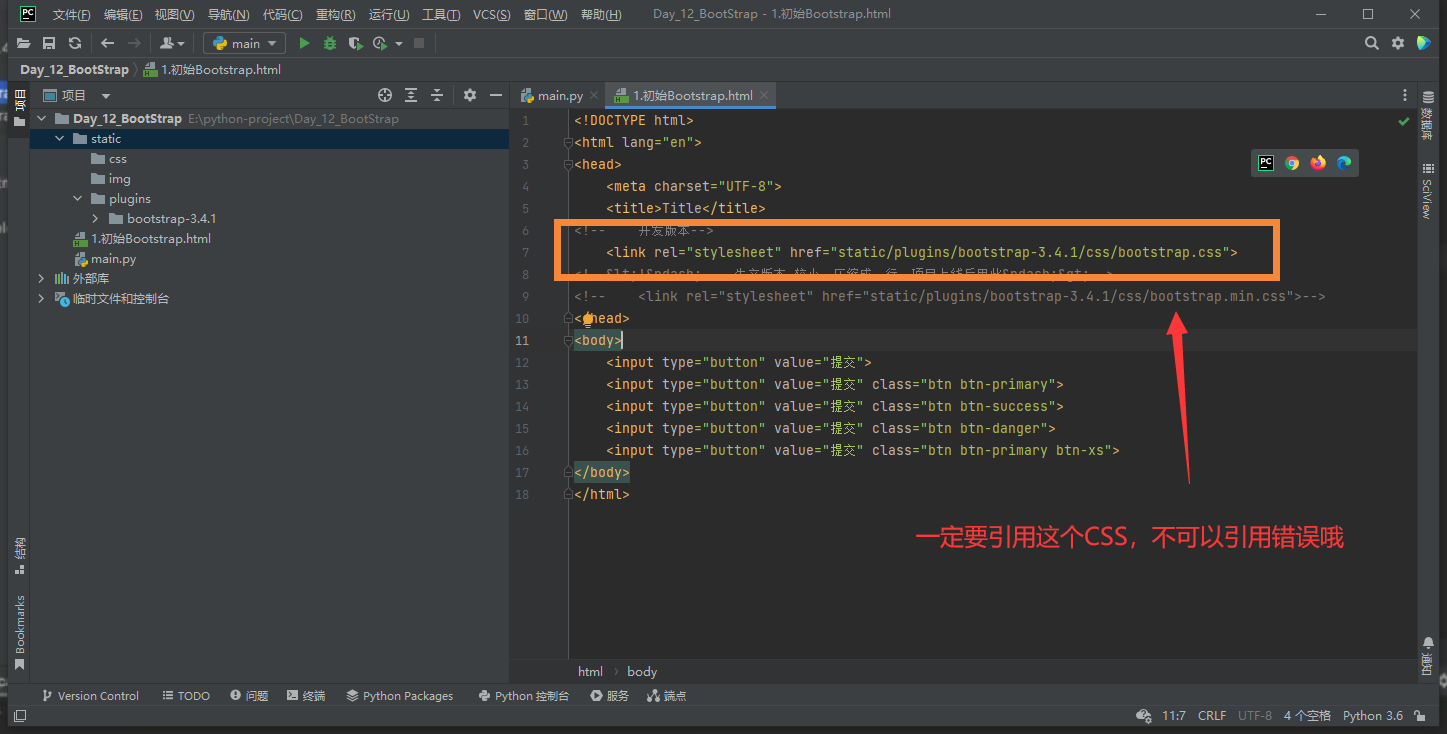The height and width of the screenshot is (734, 1447).
Task: Open the 重构 menu
Action: pyautogui.click(x=335, y=15)
